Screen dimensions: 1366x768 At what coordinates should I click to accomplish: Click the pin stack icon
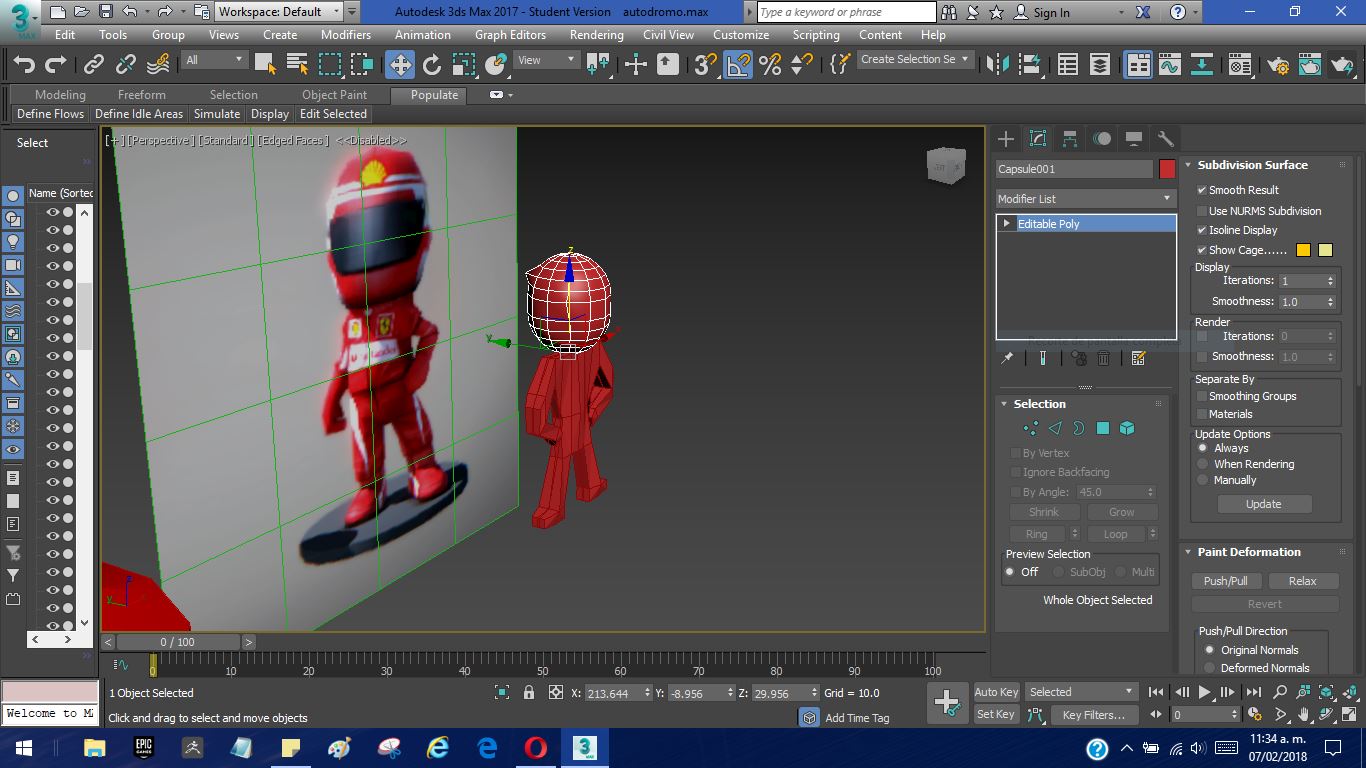(1008, 358)
